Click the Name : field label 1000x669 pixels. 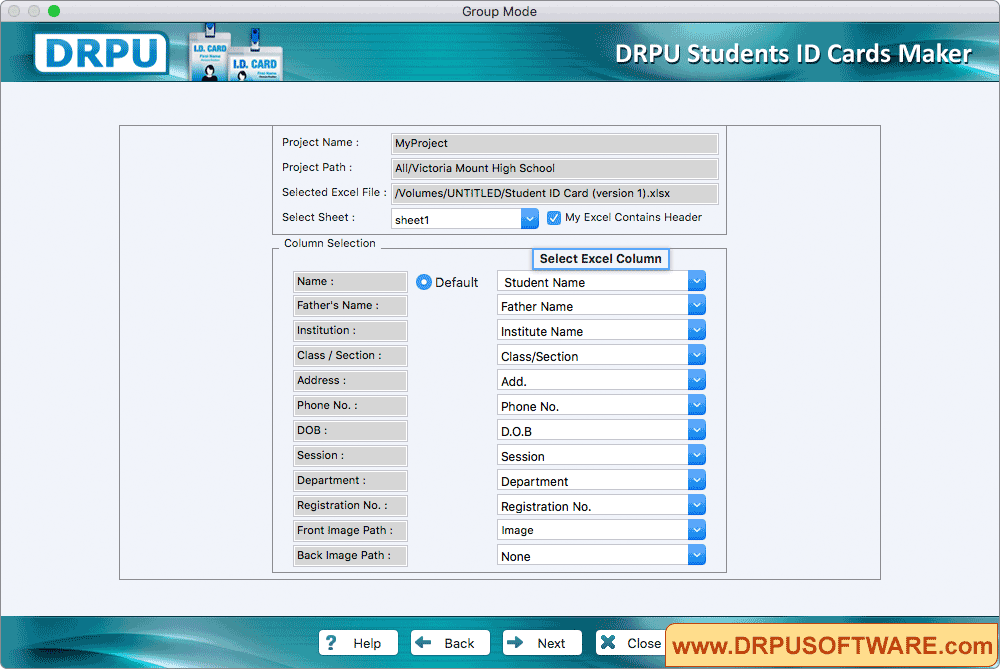click(x=350, y=281)
